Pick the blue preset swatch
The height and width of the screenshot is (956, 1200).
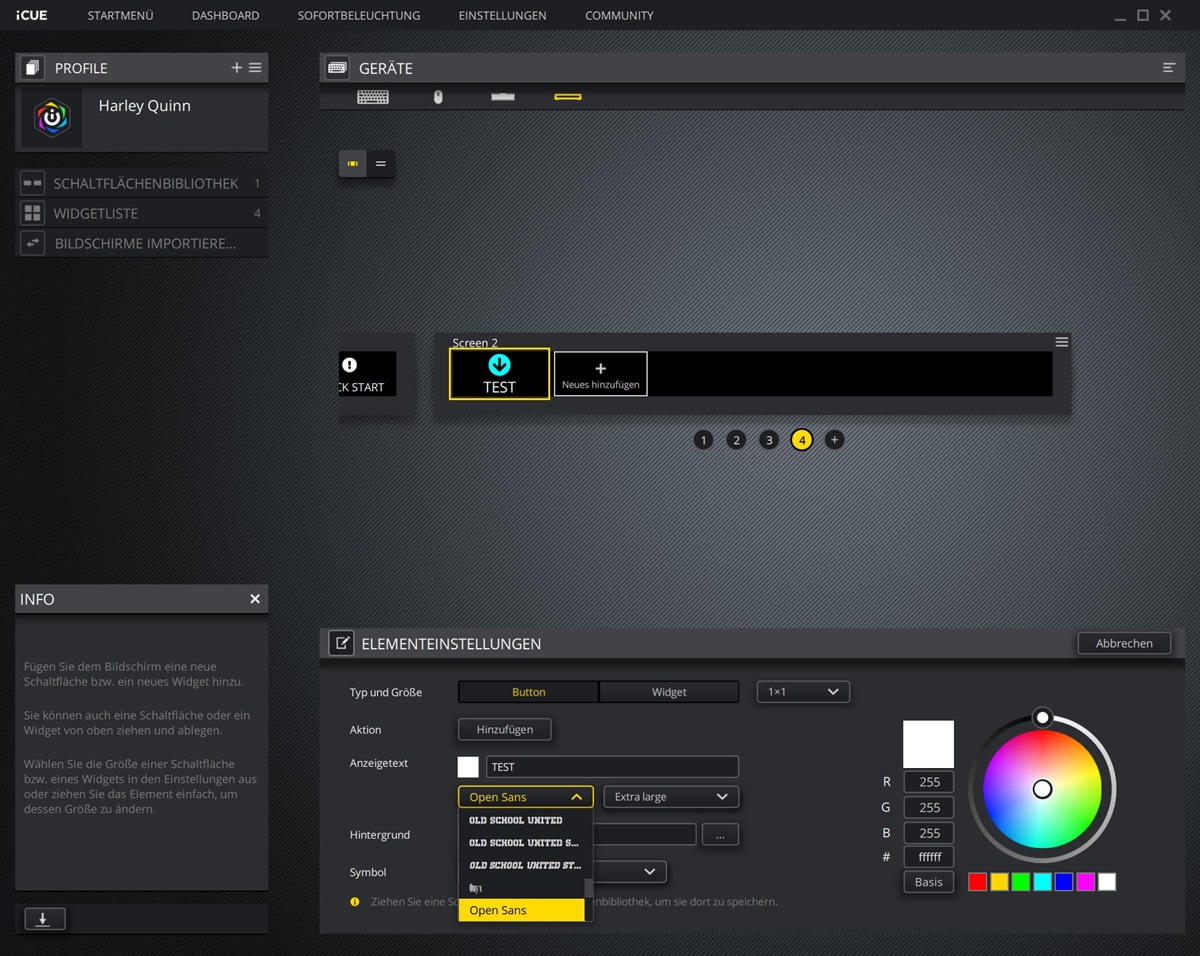[x=1064, y=882]
